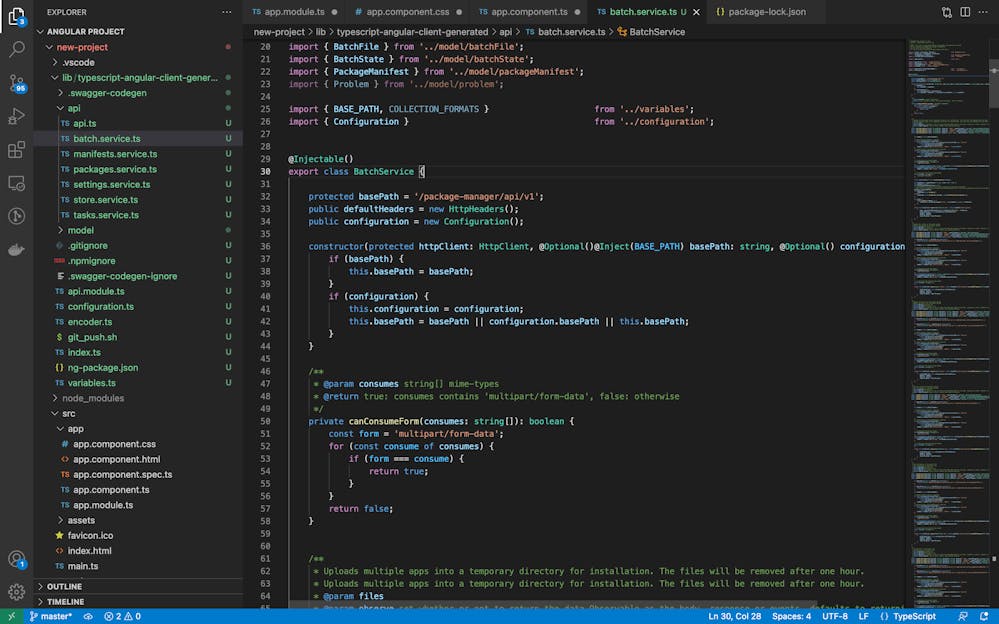999x624 pixels.
Task: Open notifications bell in status bar
Action: click(984, 616)
